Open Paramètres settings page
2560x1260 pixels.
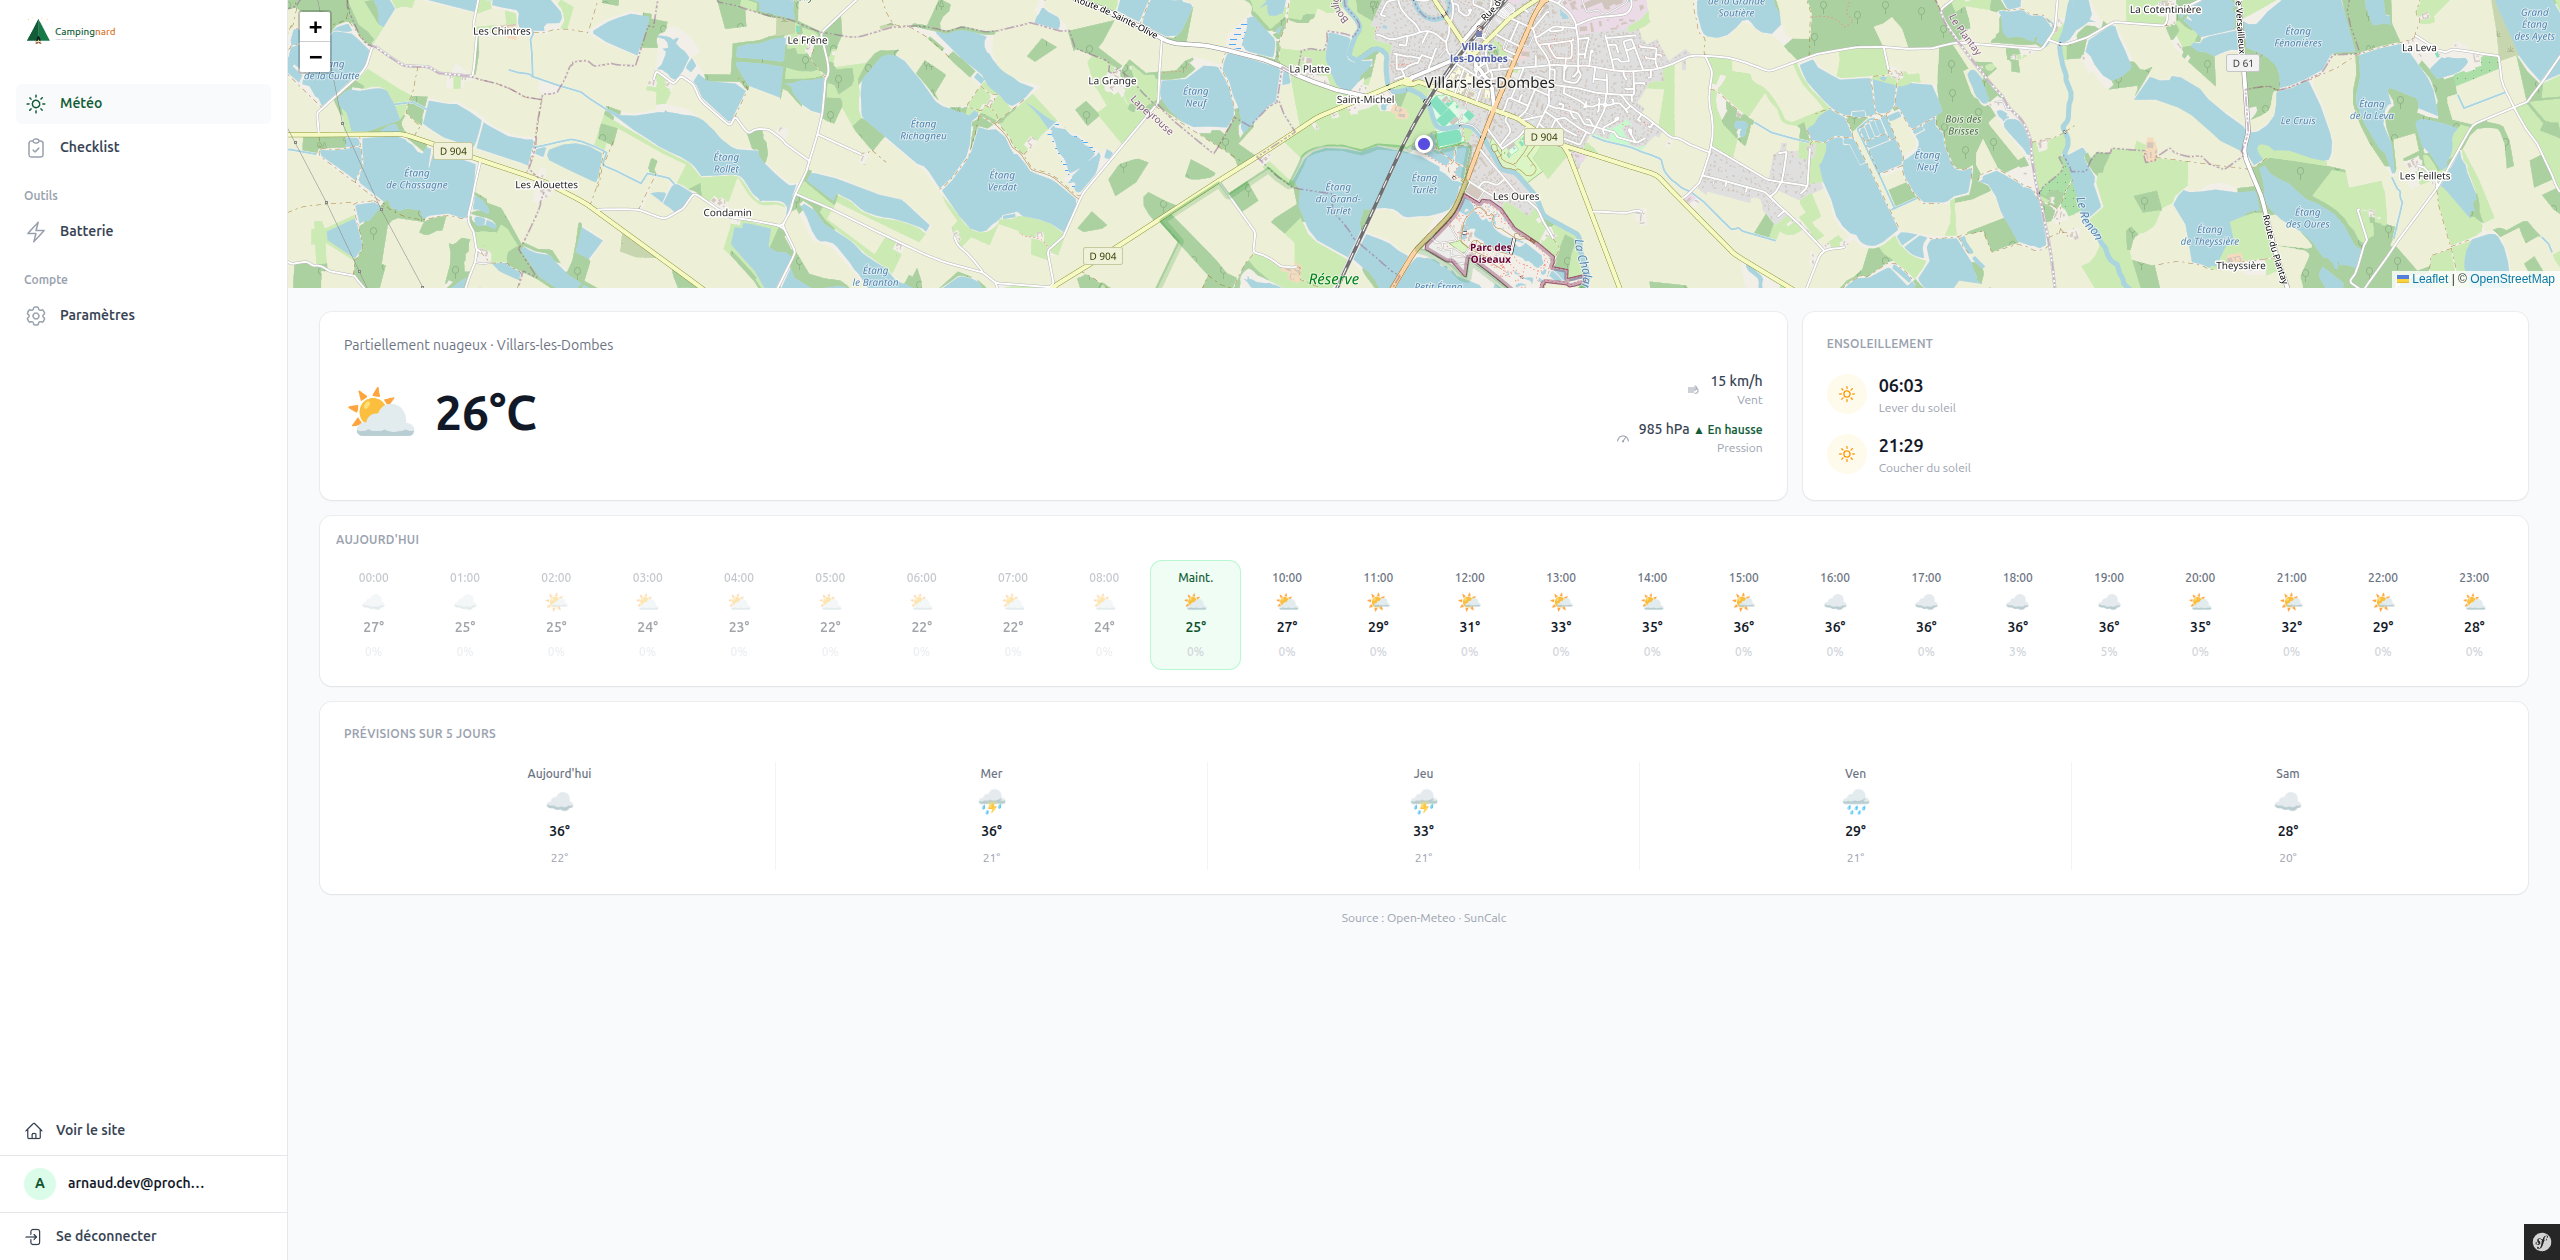click(143, 315)
